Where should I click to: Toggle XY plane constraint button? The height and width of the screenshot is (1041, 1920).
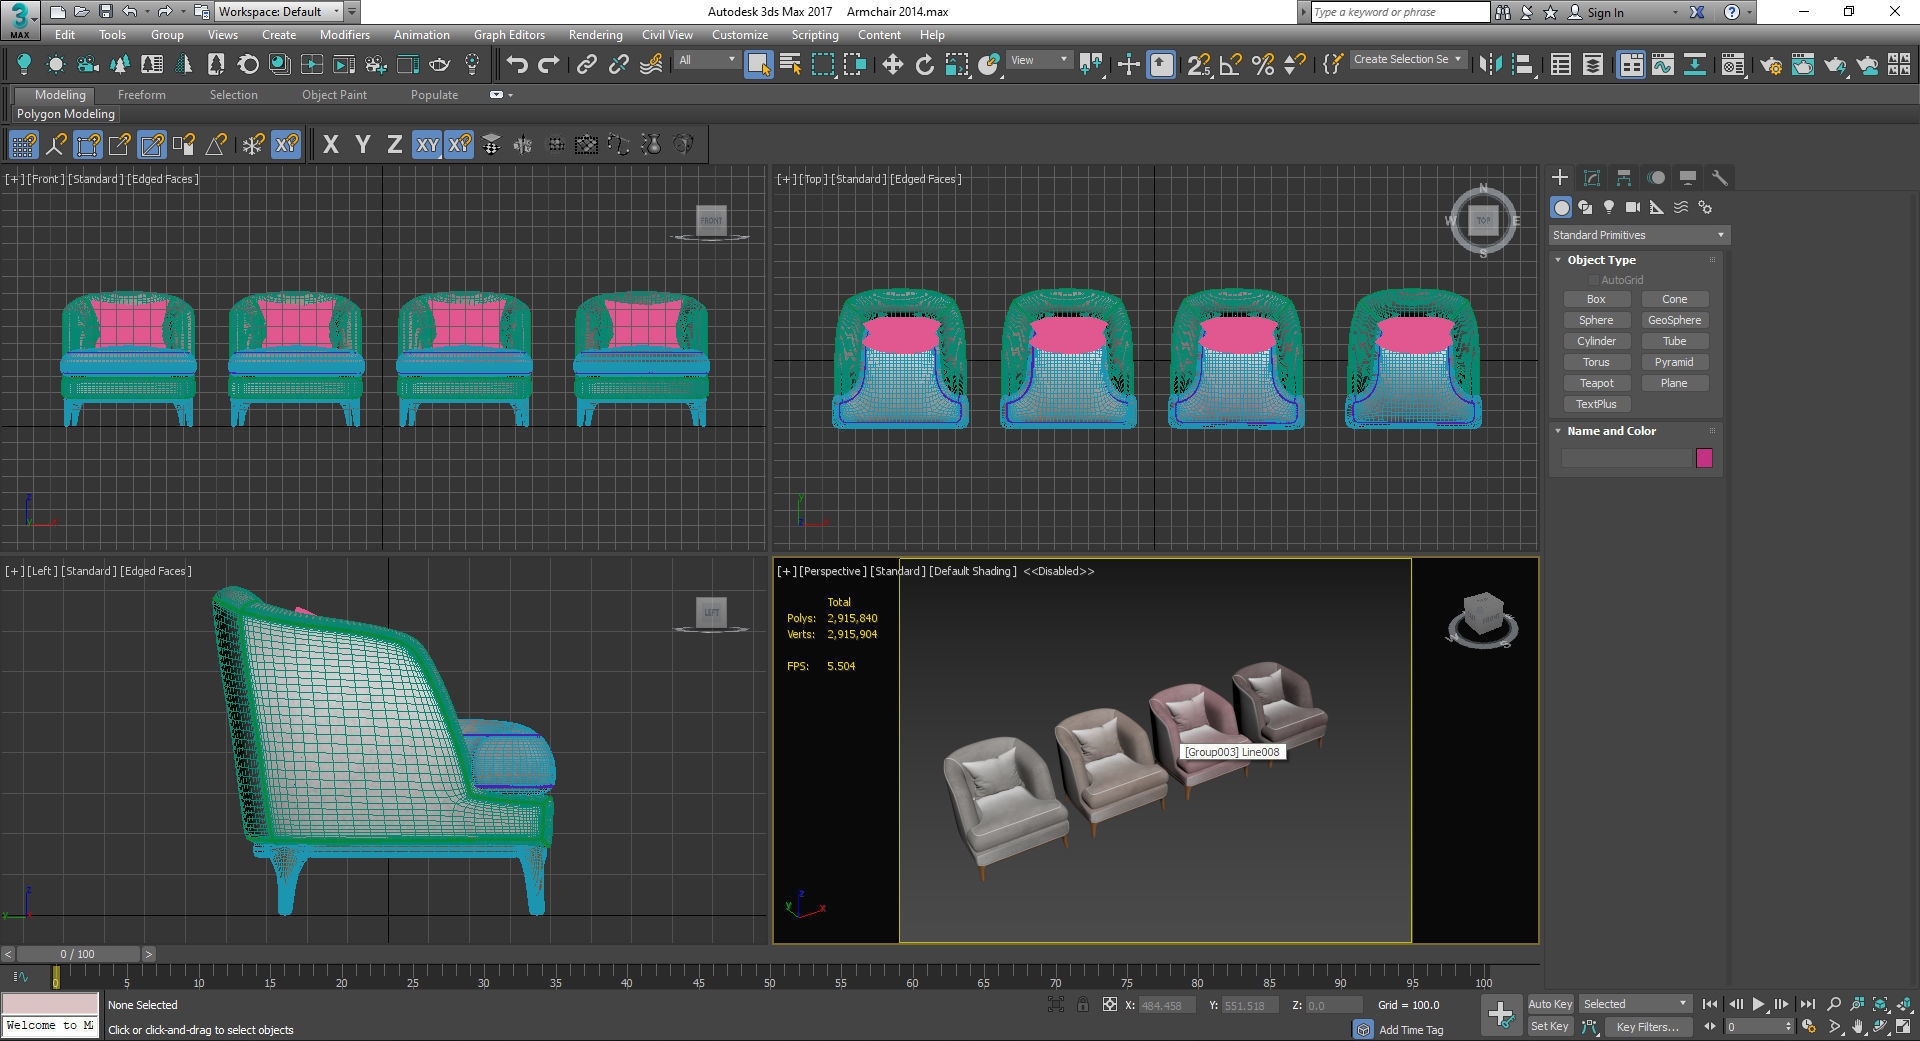[427, 145]
